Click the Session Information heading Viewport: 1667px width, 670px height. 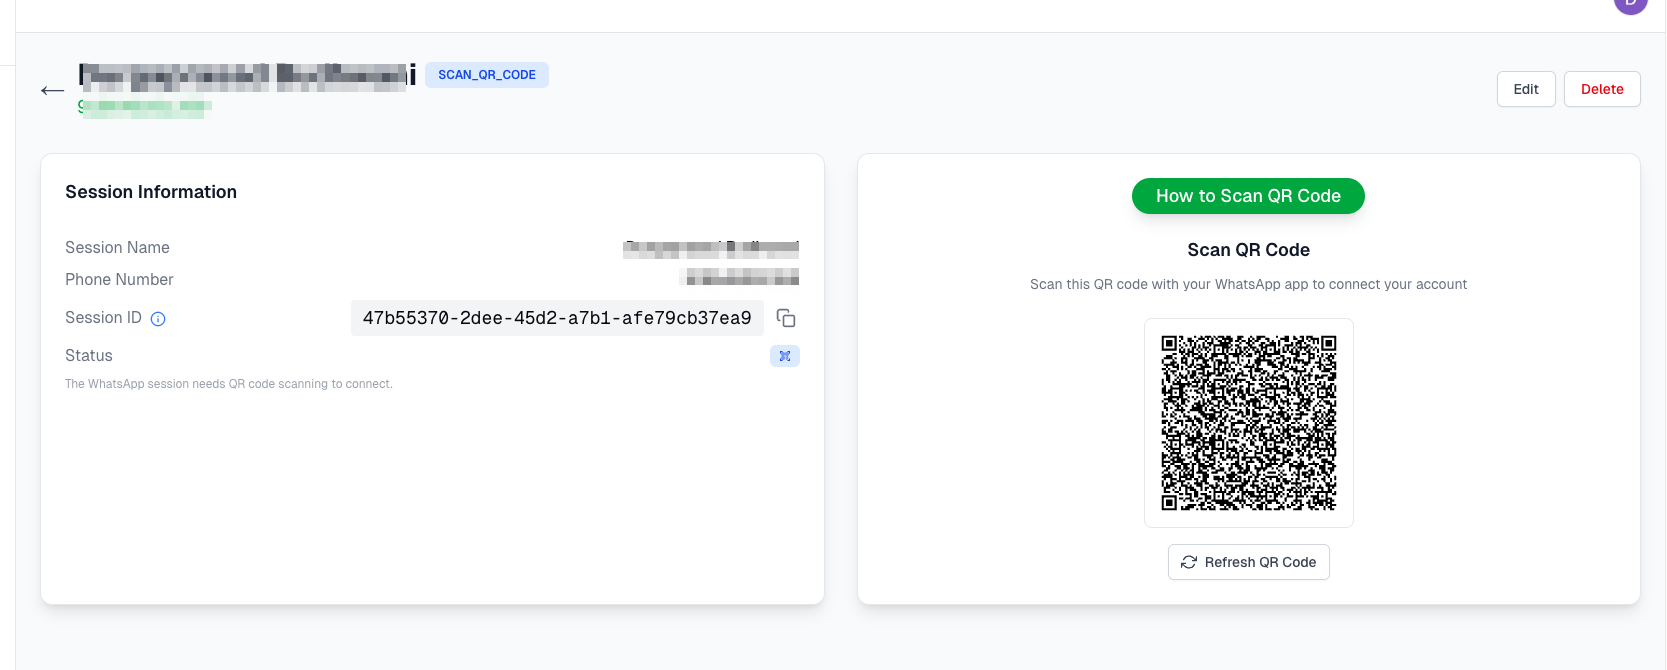click(151, 192)
